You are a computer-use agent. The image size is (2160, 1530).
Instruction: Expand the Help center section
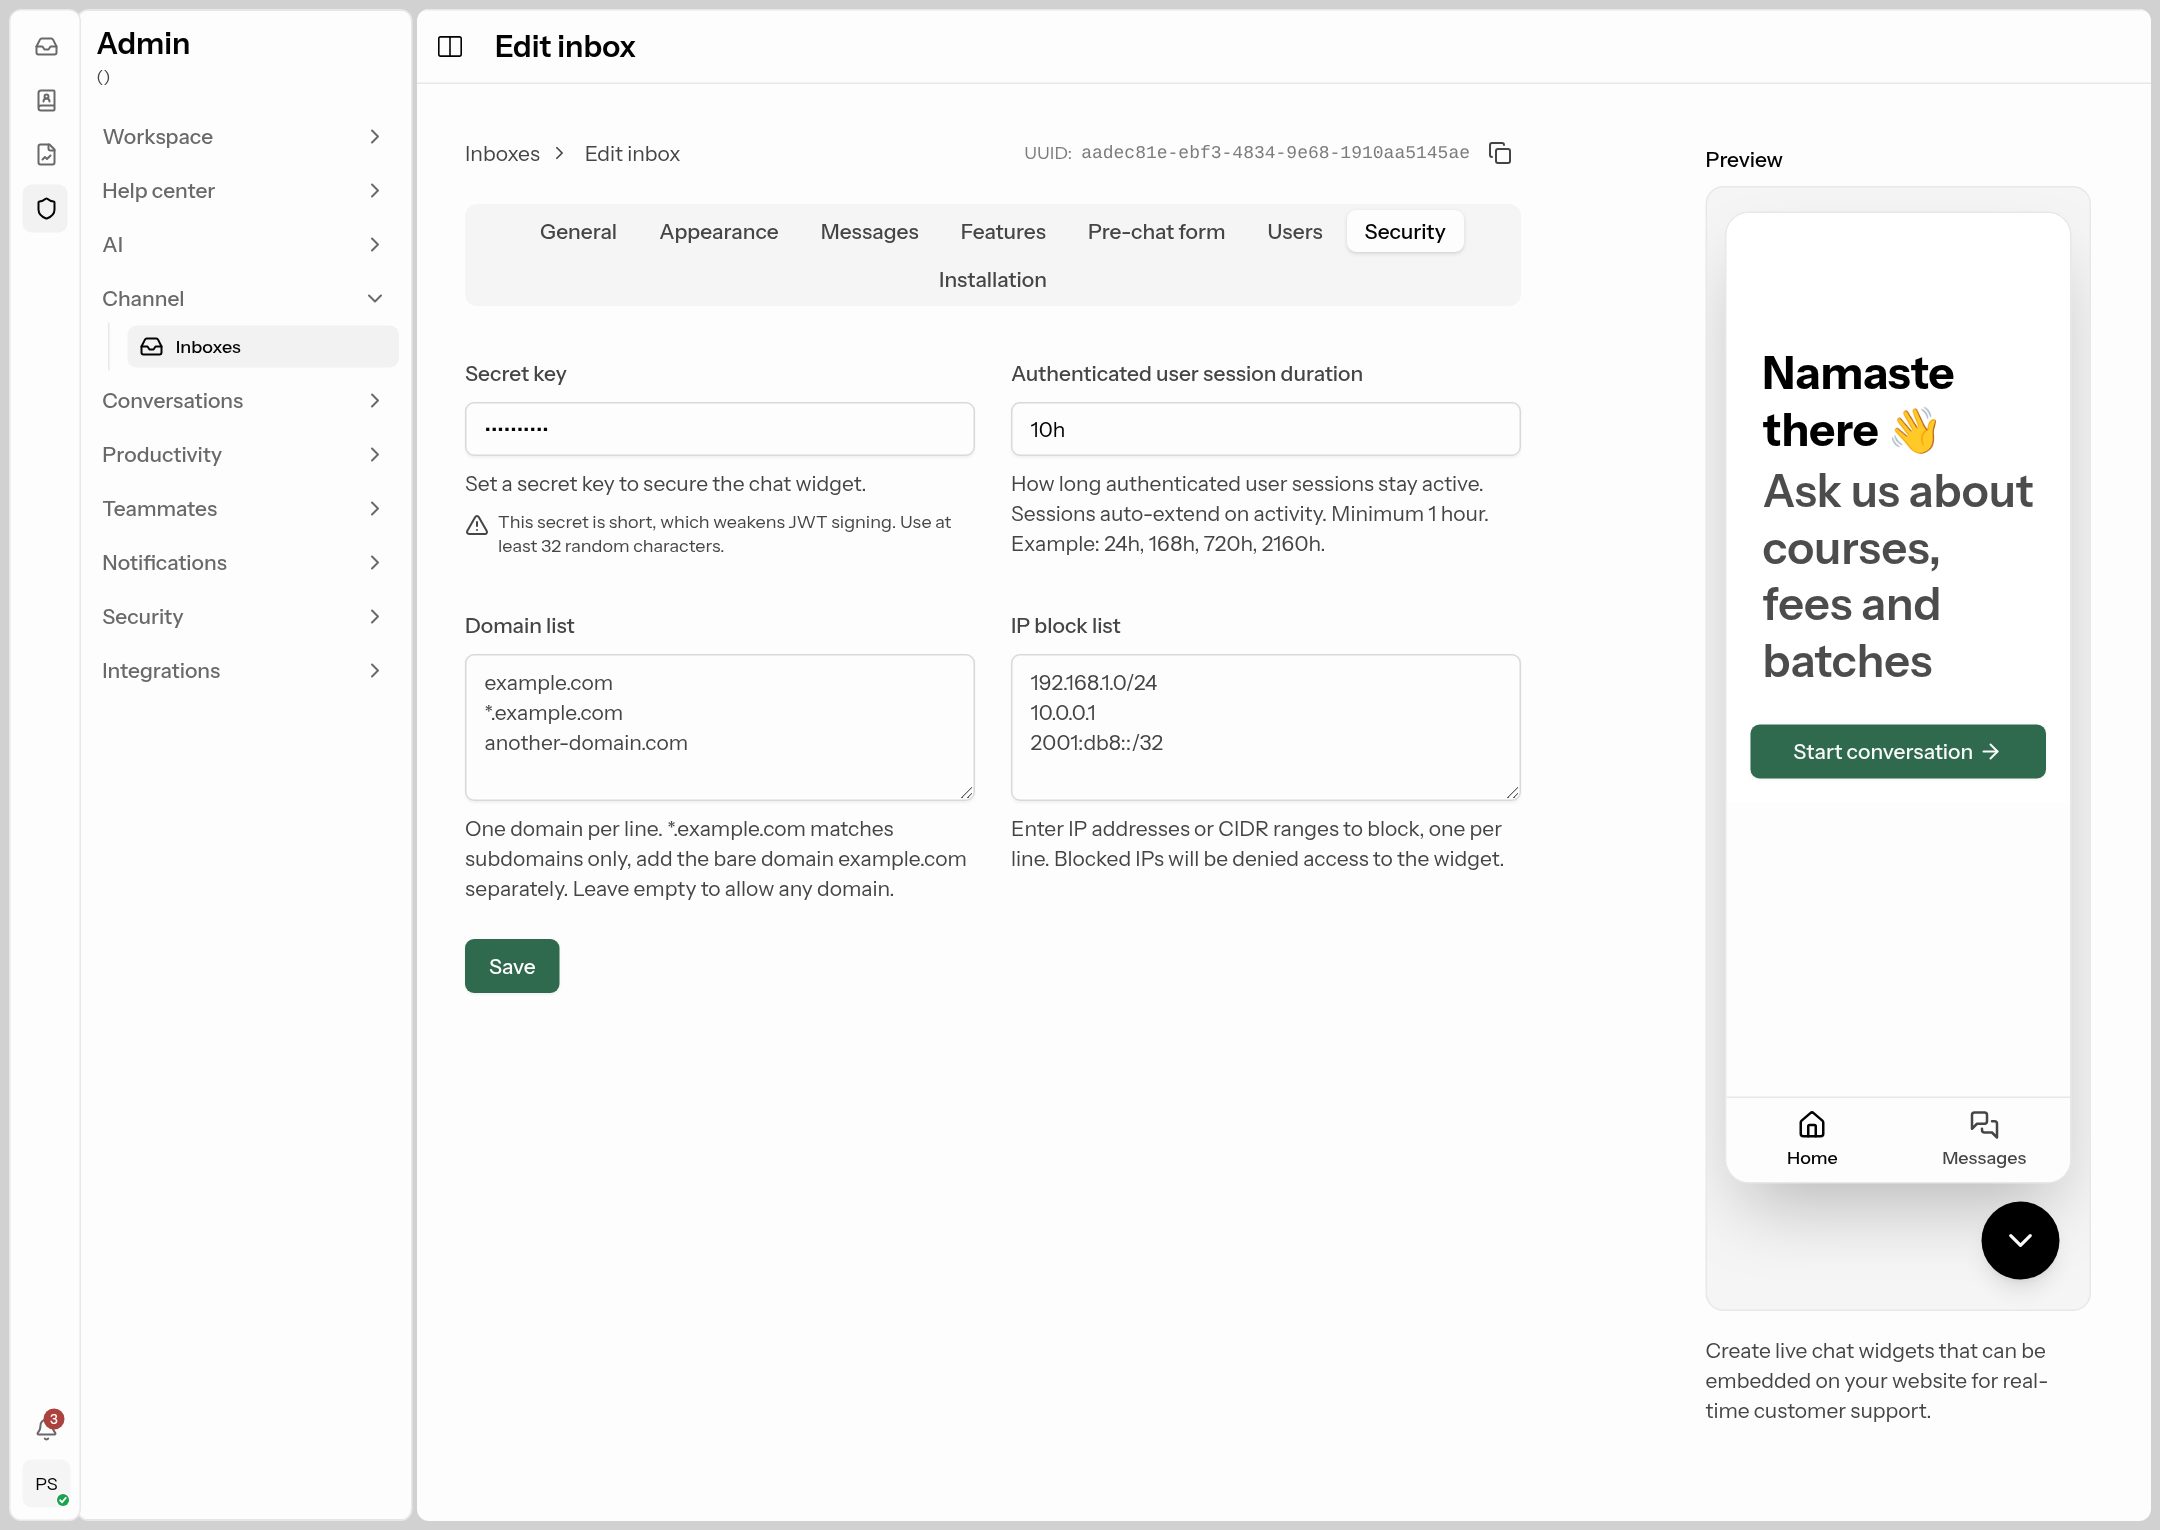click(x=243, y=191)
